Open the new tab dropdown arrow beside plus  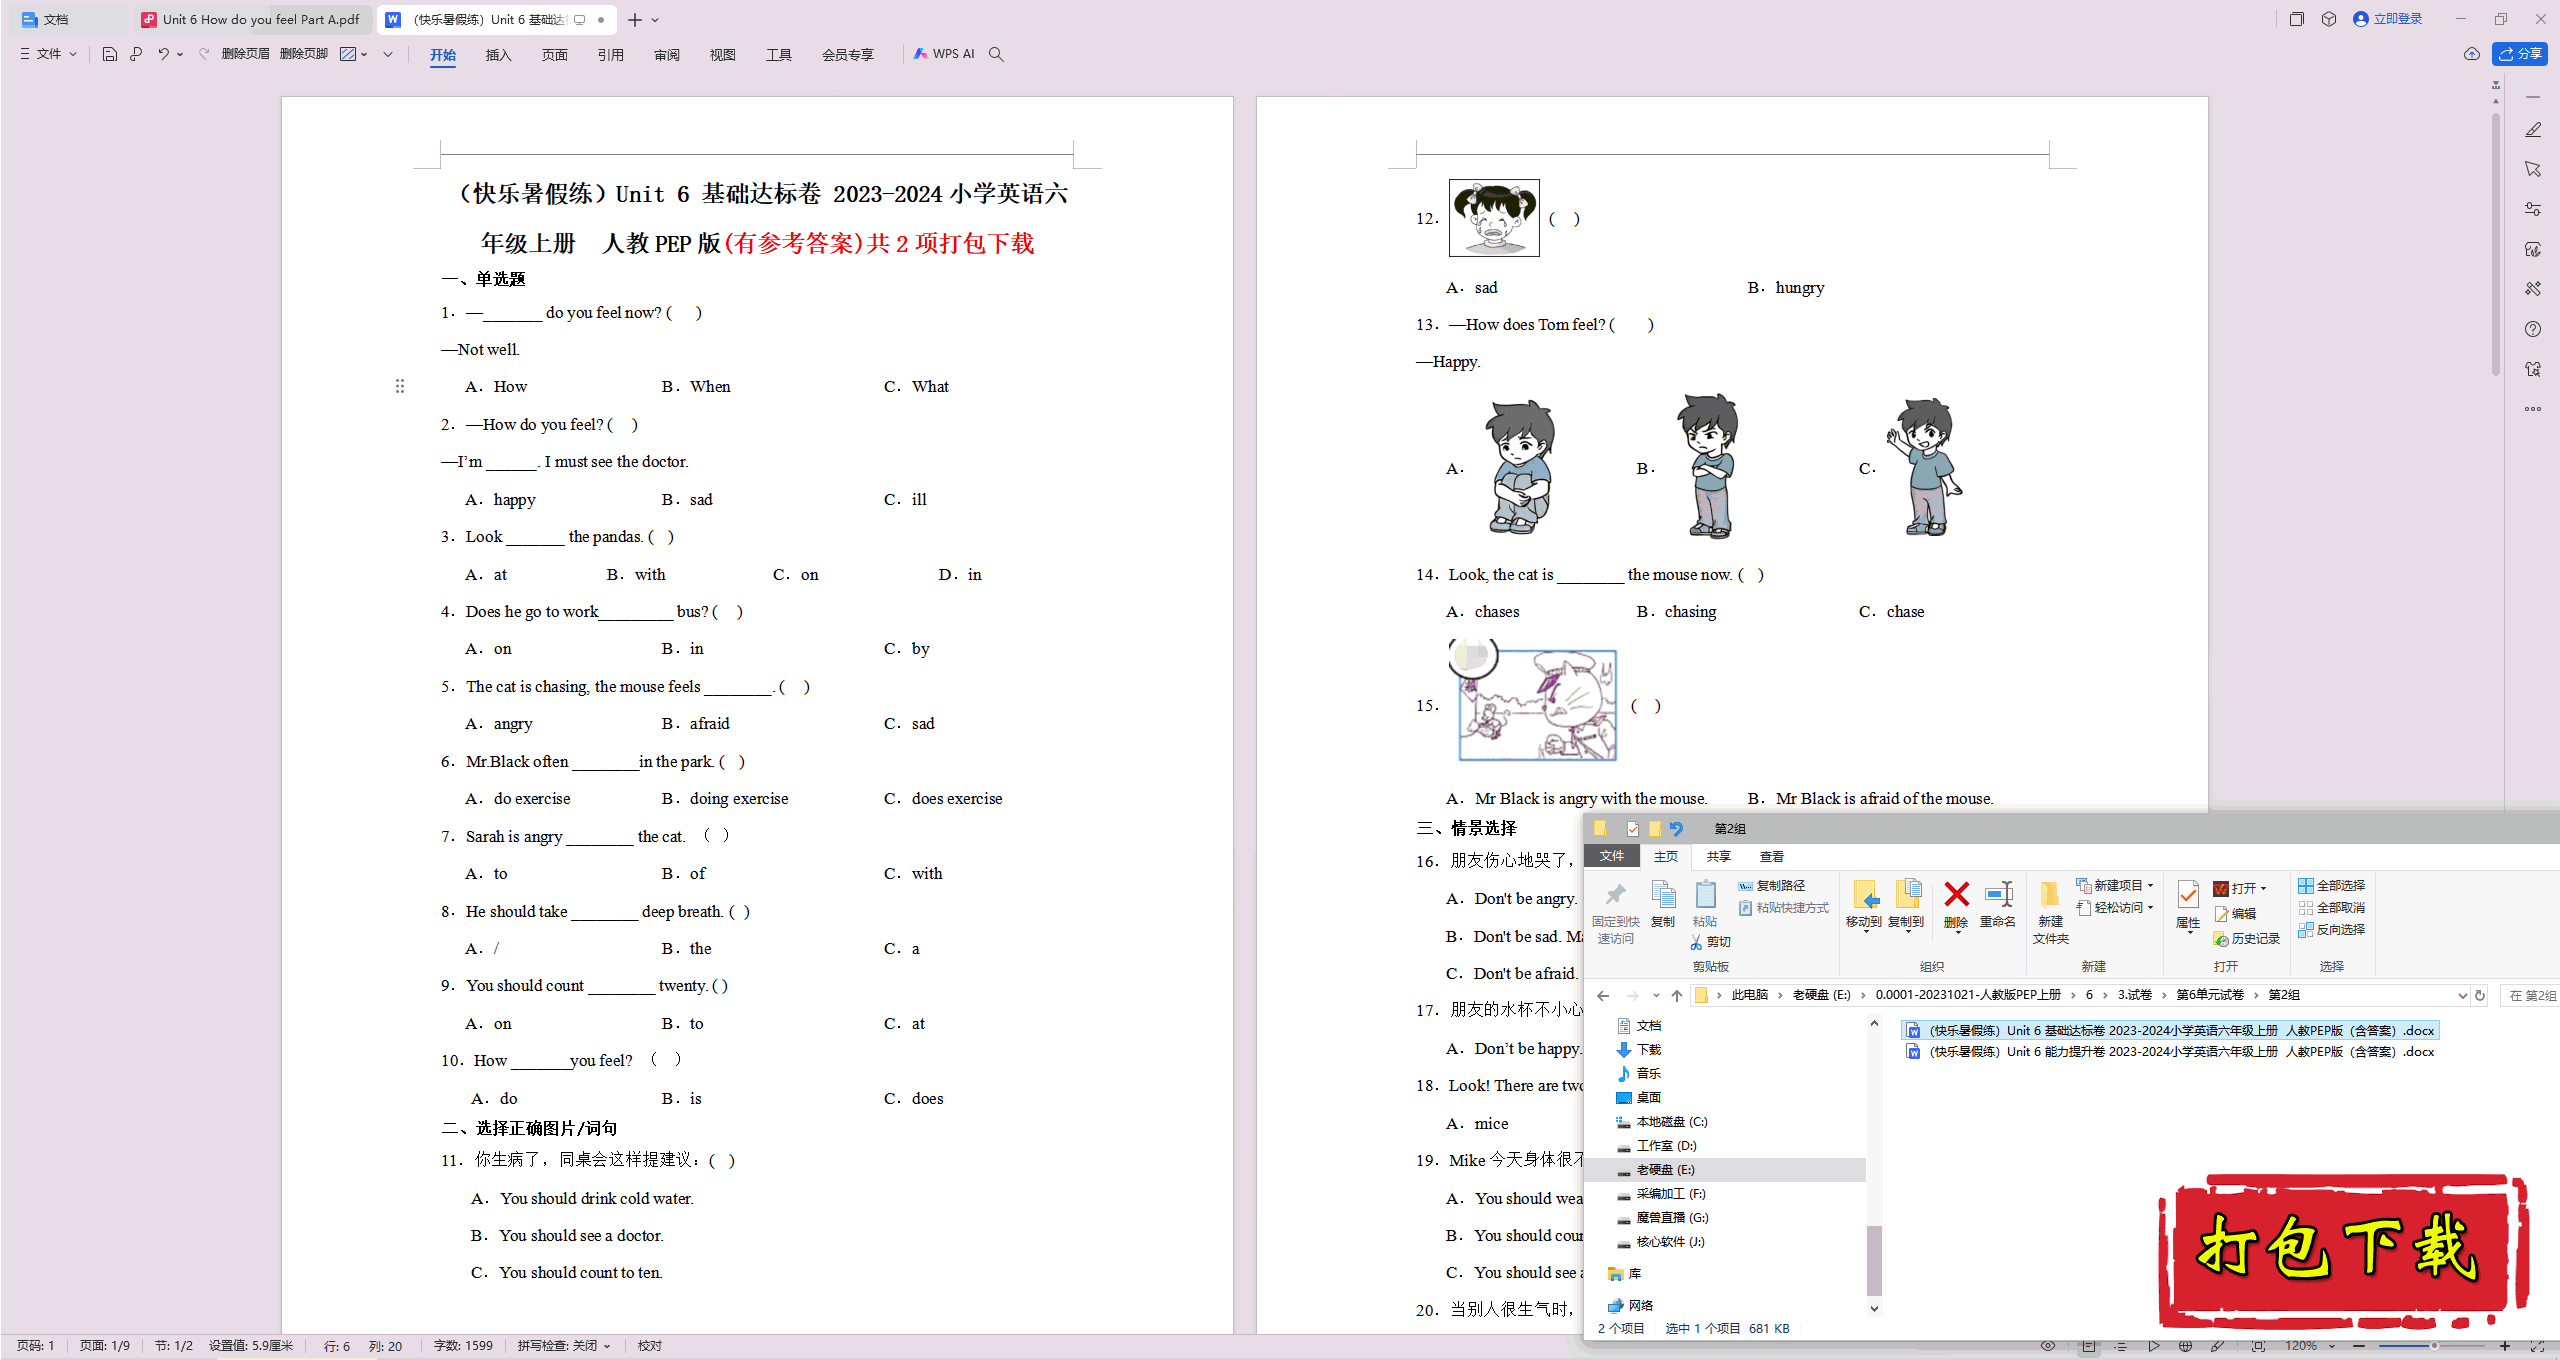click(x=655, y=20)
